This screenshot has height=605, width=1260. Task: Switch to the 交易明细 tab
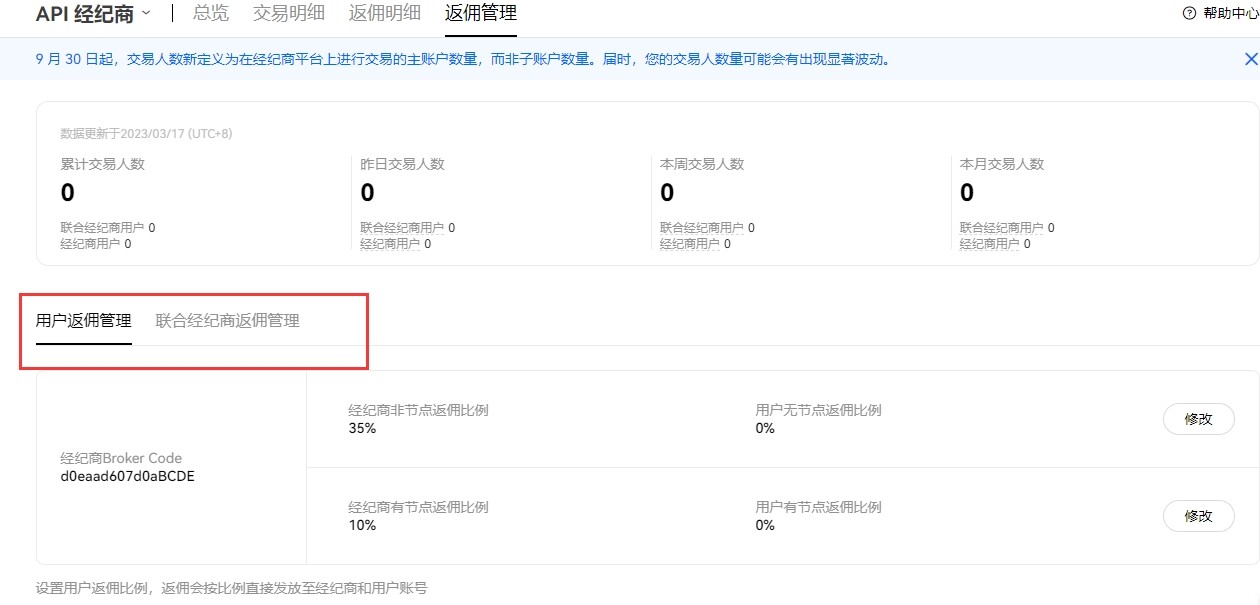pos(288,13)
